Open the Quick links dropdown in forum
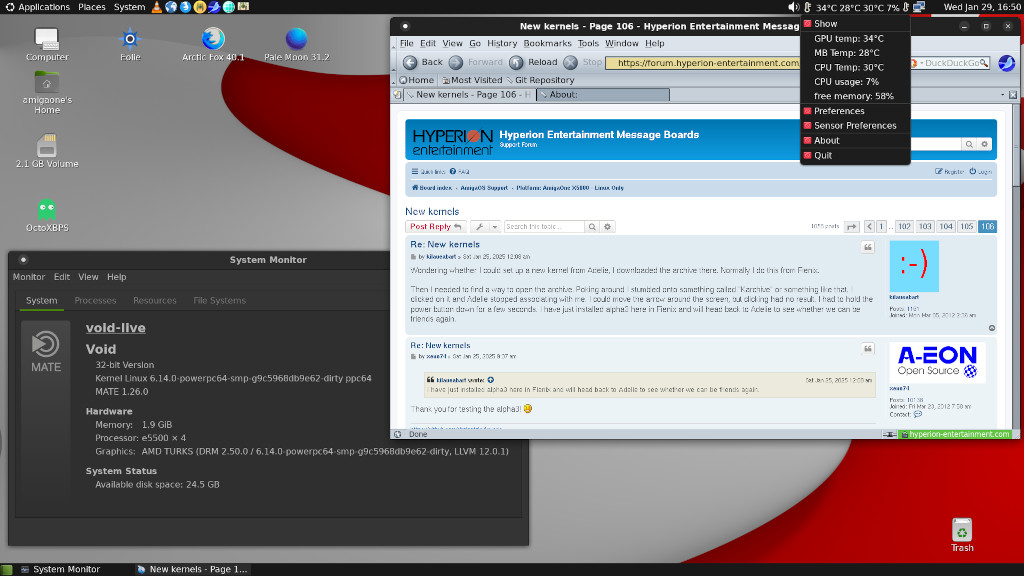The width and height of the screenshot is (1024, 576). coord(428,172)
